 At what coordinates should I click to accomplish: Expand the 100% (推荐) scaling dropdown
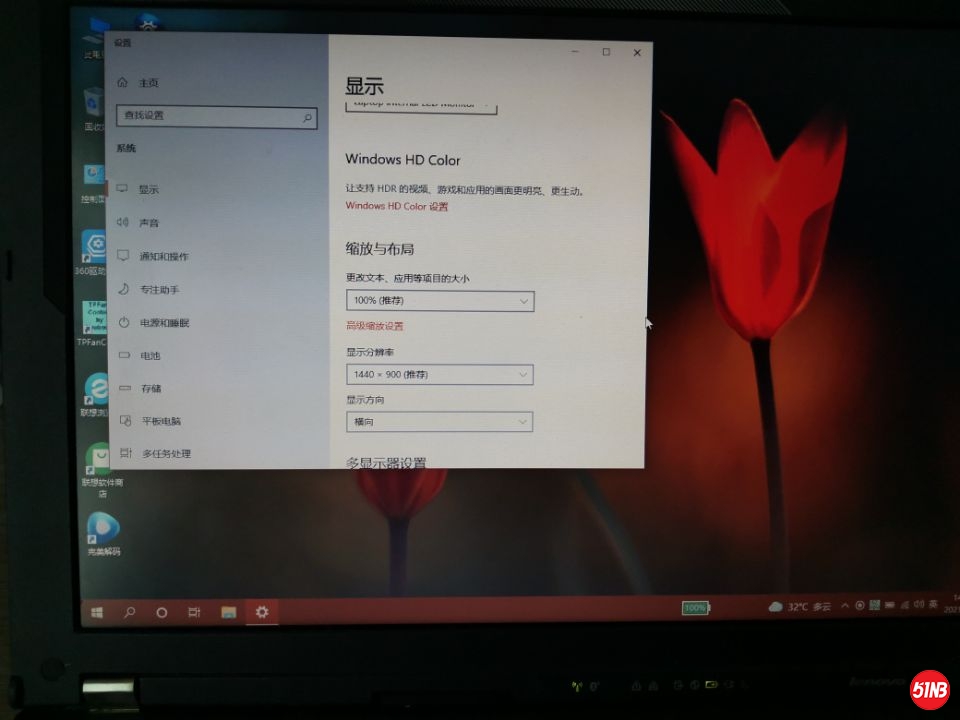coord(440,301)
